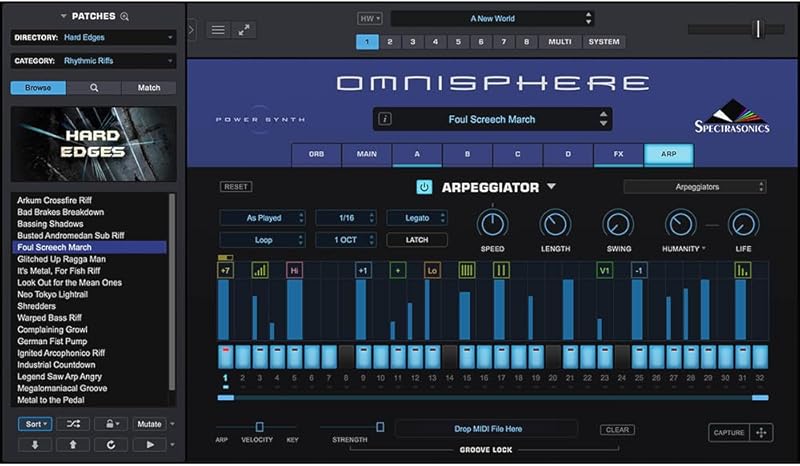
Task: Adjust the Groove Lock Strength slider
Action: (x=380, y=427)
